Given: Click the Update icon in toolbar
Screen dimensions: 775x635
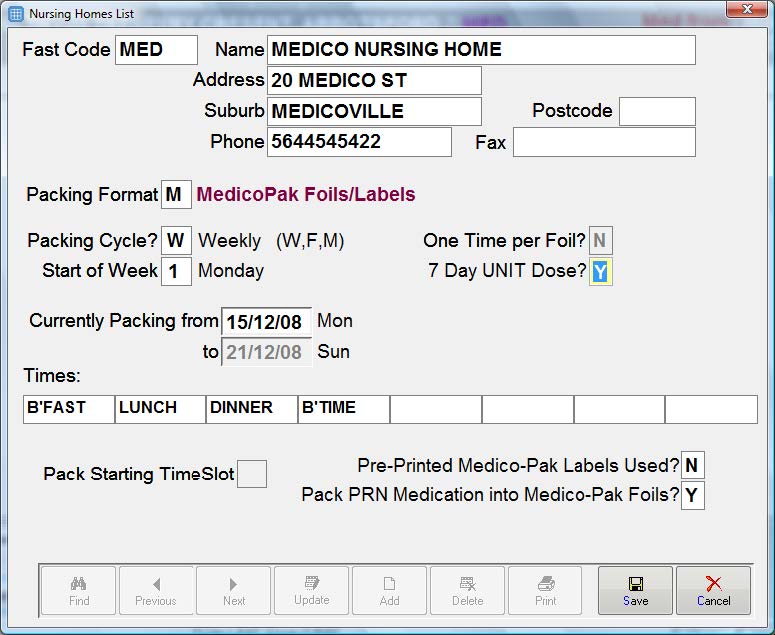Looking at the screenshot, I should coord(312,583).
